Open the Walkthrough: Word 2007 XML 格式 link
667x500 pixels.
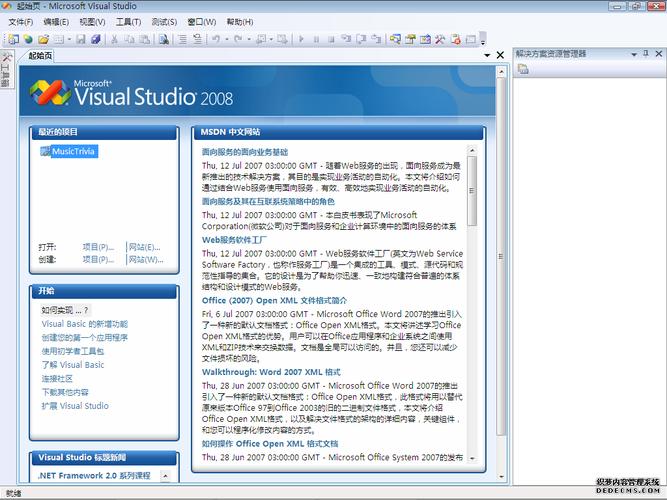click(x=271, y=372)
